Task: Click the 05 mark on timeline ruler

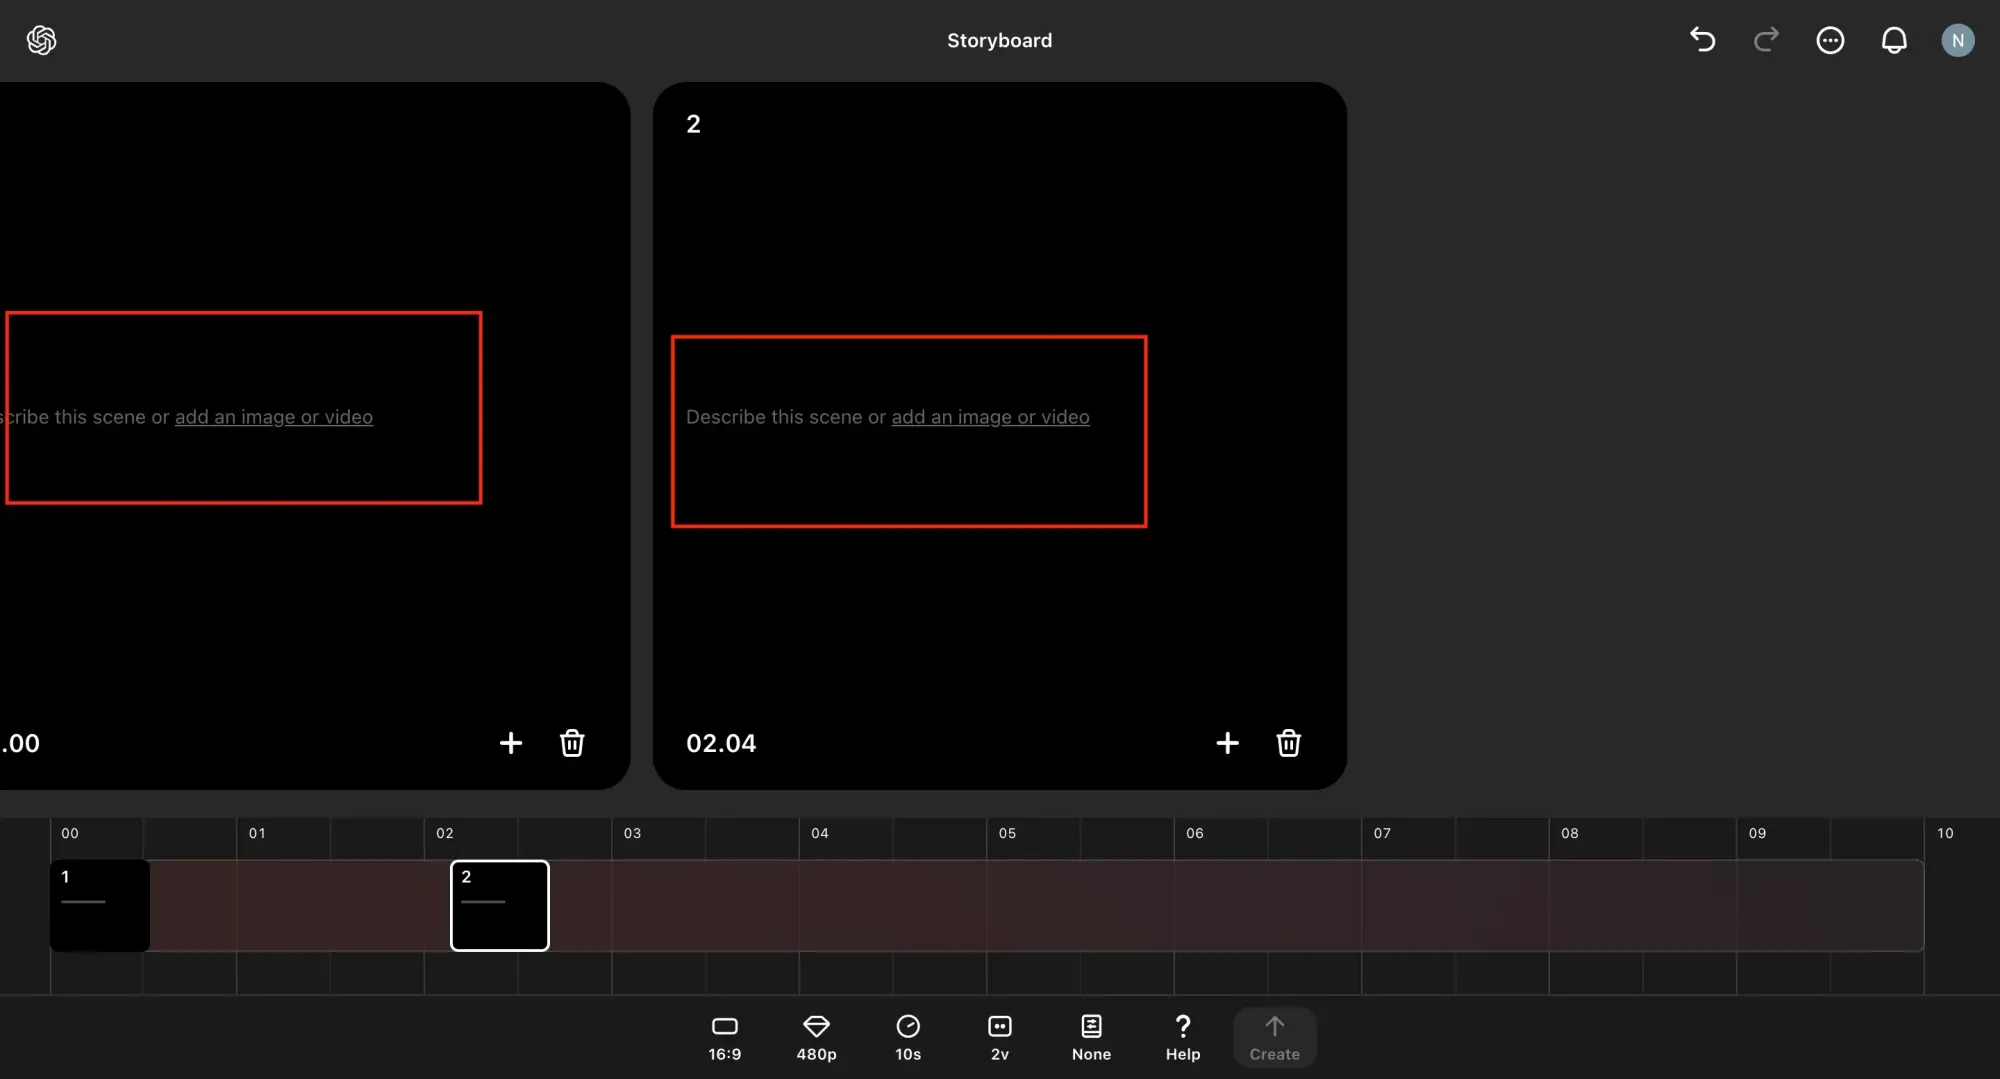Action: tap(1007, 833)
